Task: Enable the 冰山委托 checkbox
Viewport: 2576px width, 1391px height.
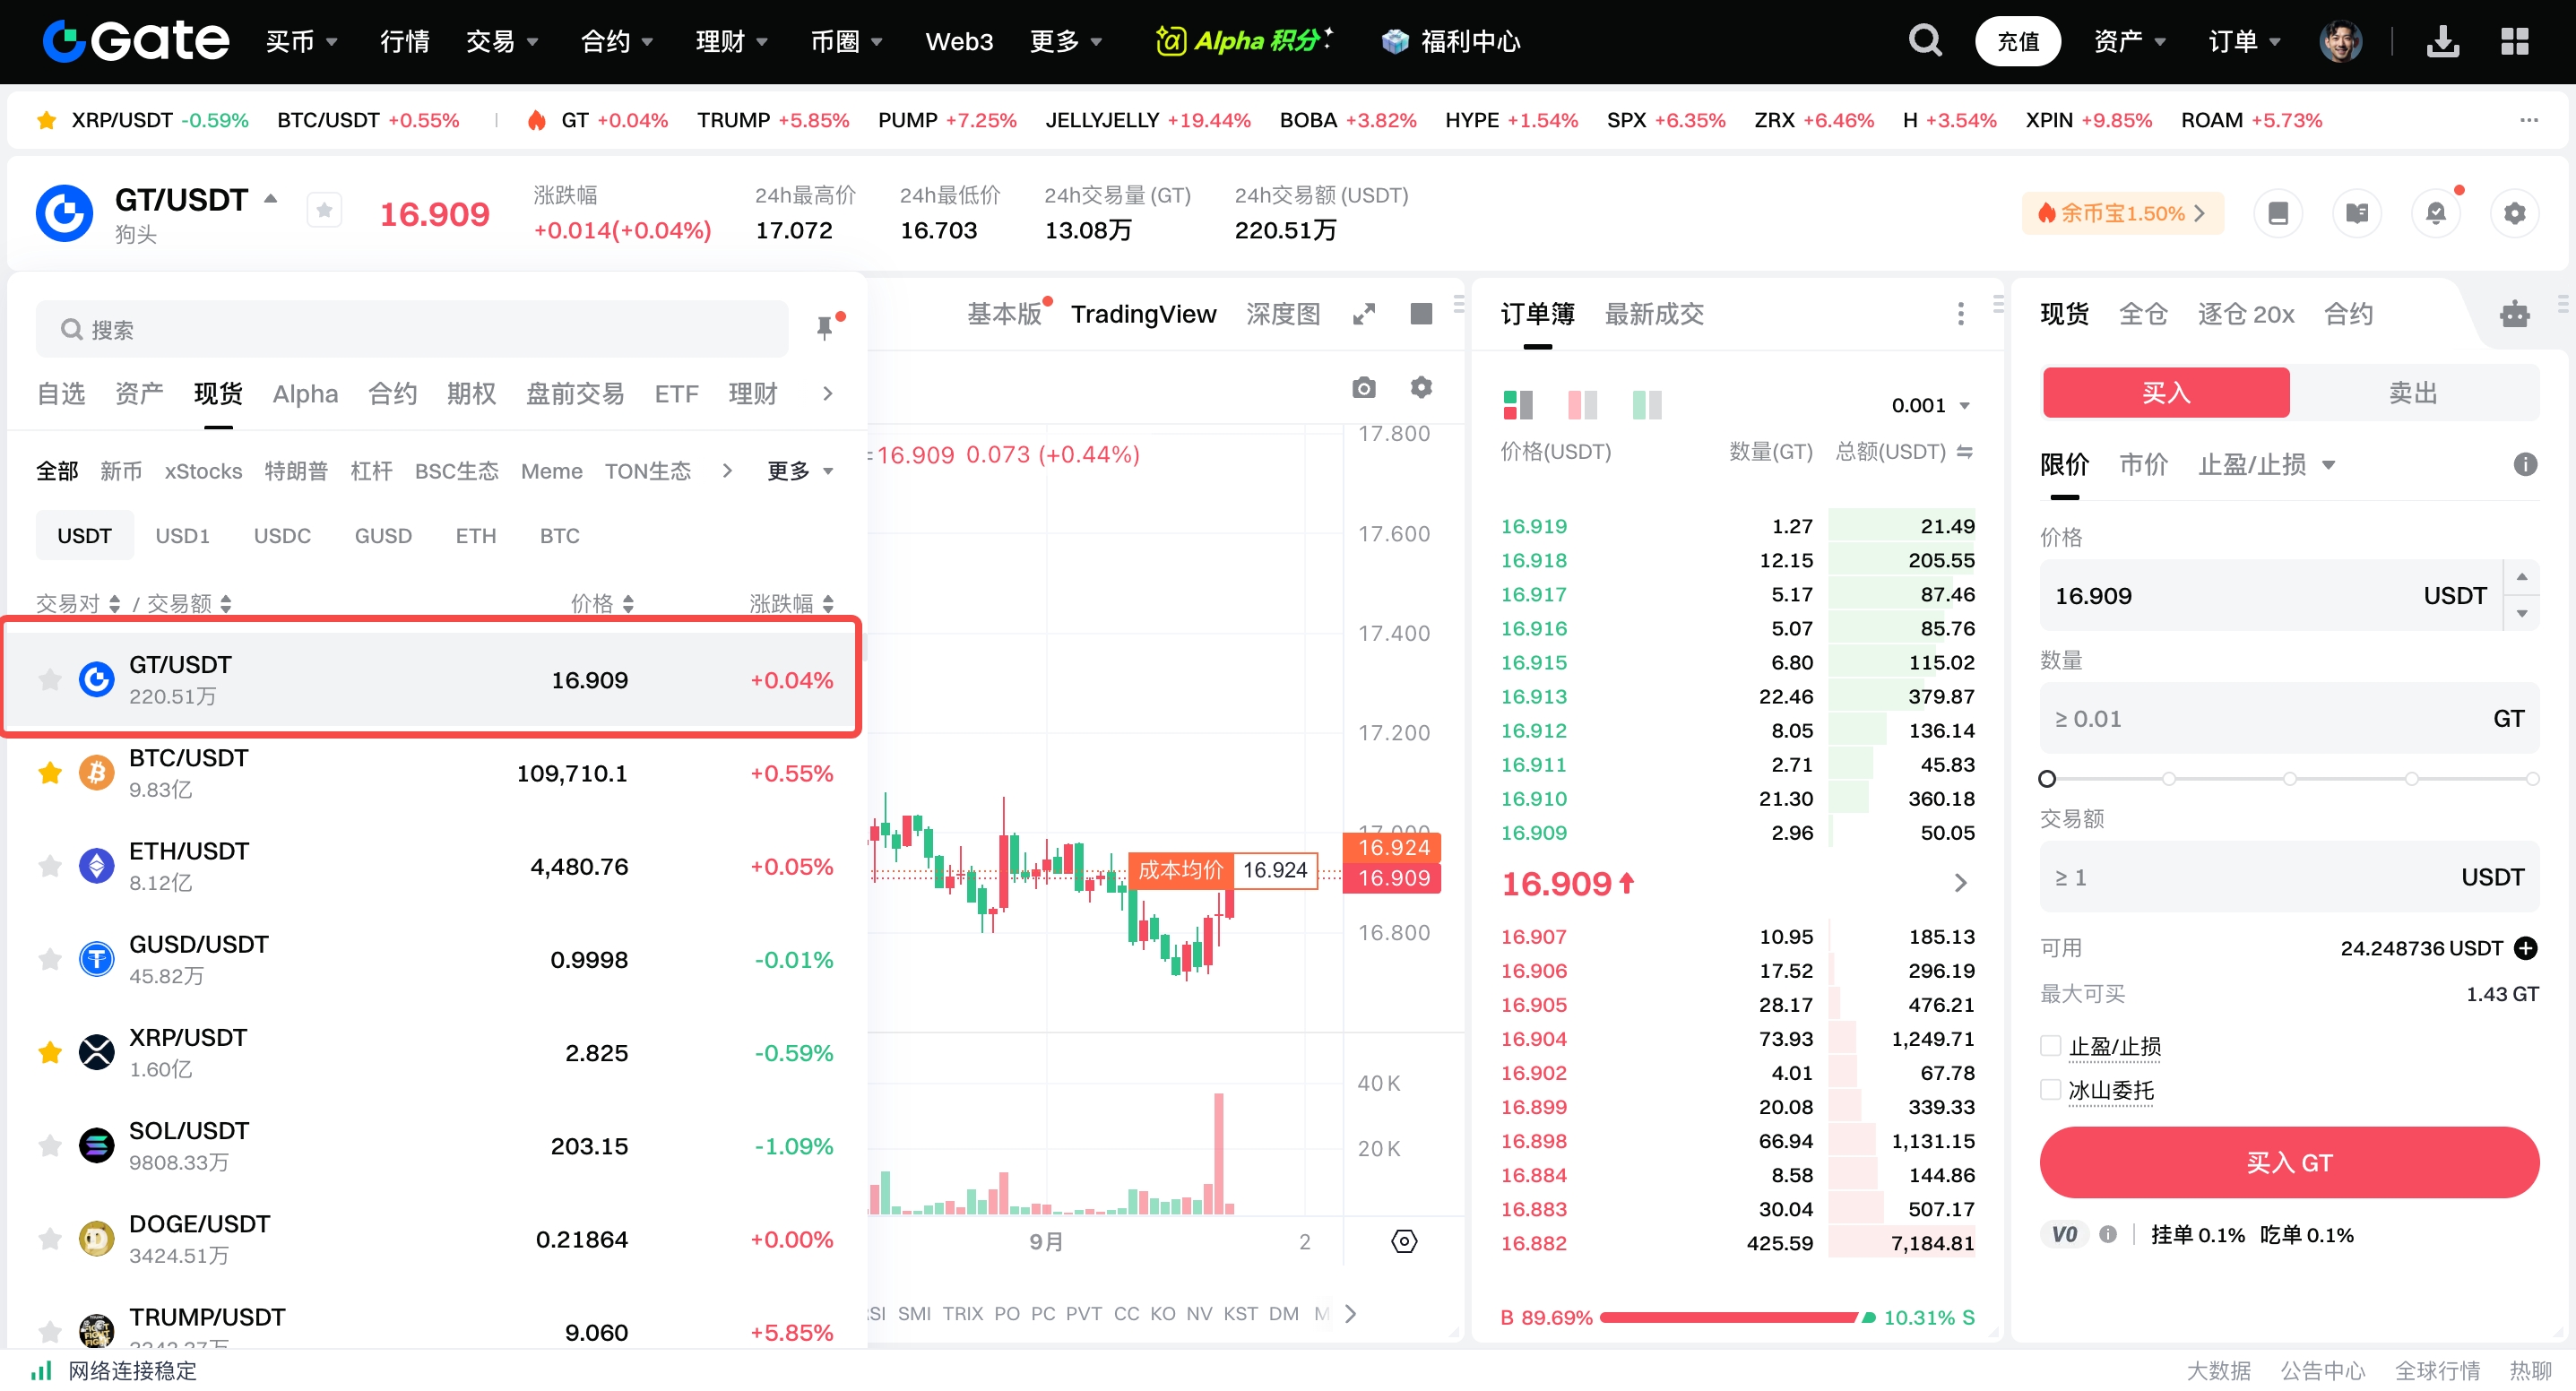Action: coord(2050,1090)
